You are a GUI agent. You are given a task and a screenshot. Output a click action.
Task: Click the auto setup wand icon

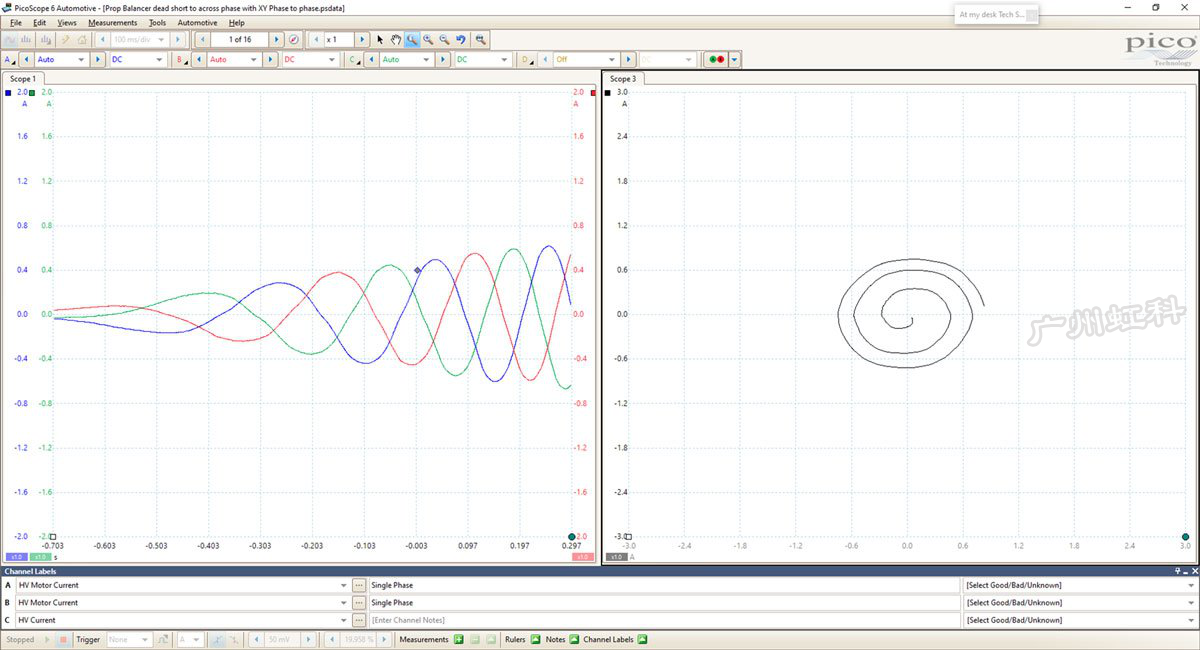tap(66, 40)
